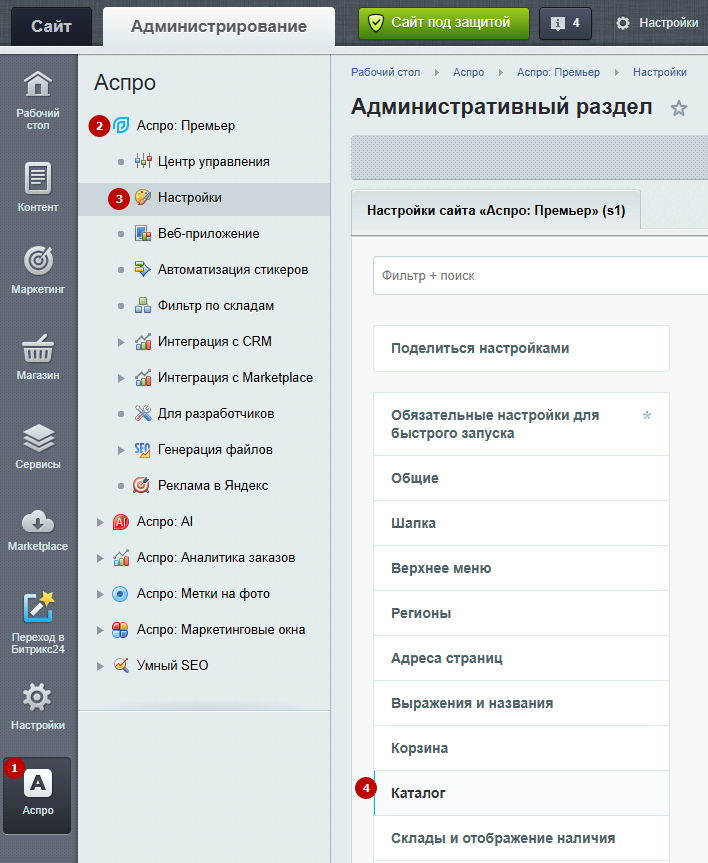
Task: Click the Генерация файлов SEO icon
Action: pyautogui.click(x=143, y=450)
